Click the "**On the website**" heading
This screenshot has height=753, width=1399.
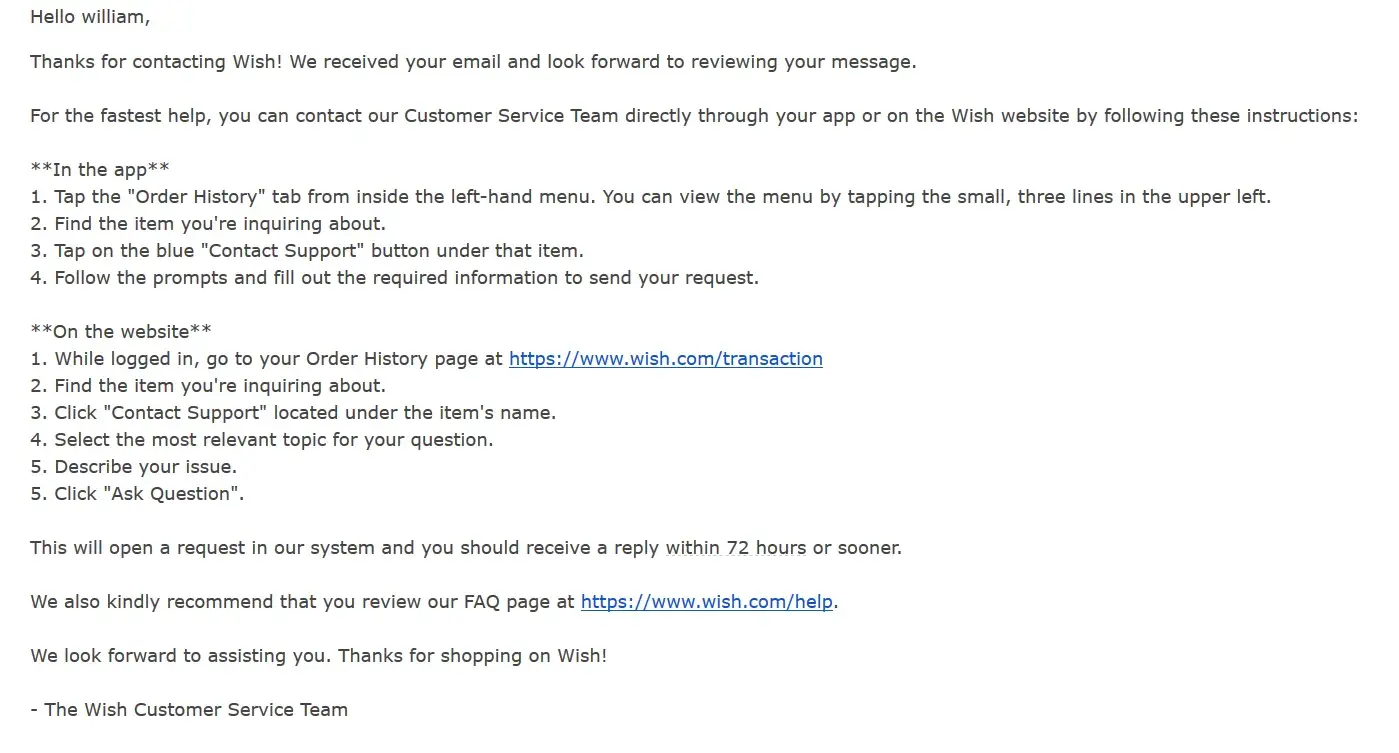tap(121, 332)
